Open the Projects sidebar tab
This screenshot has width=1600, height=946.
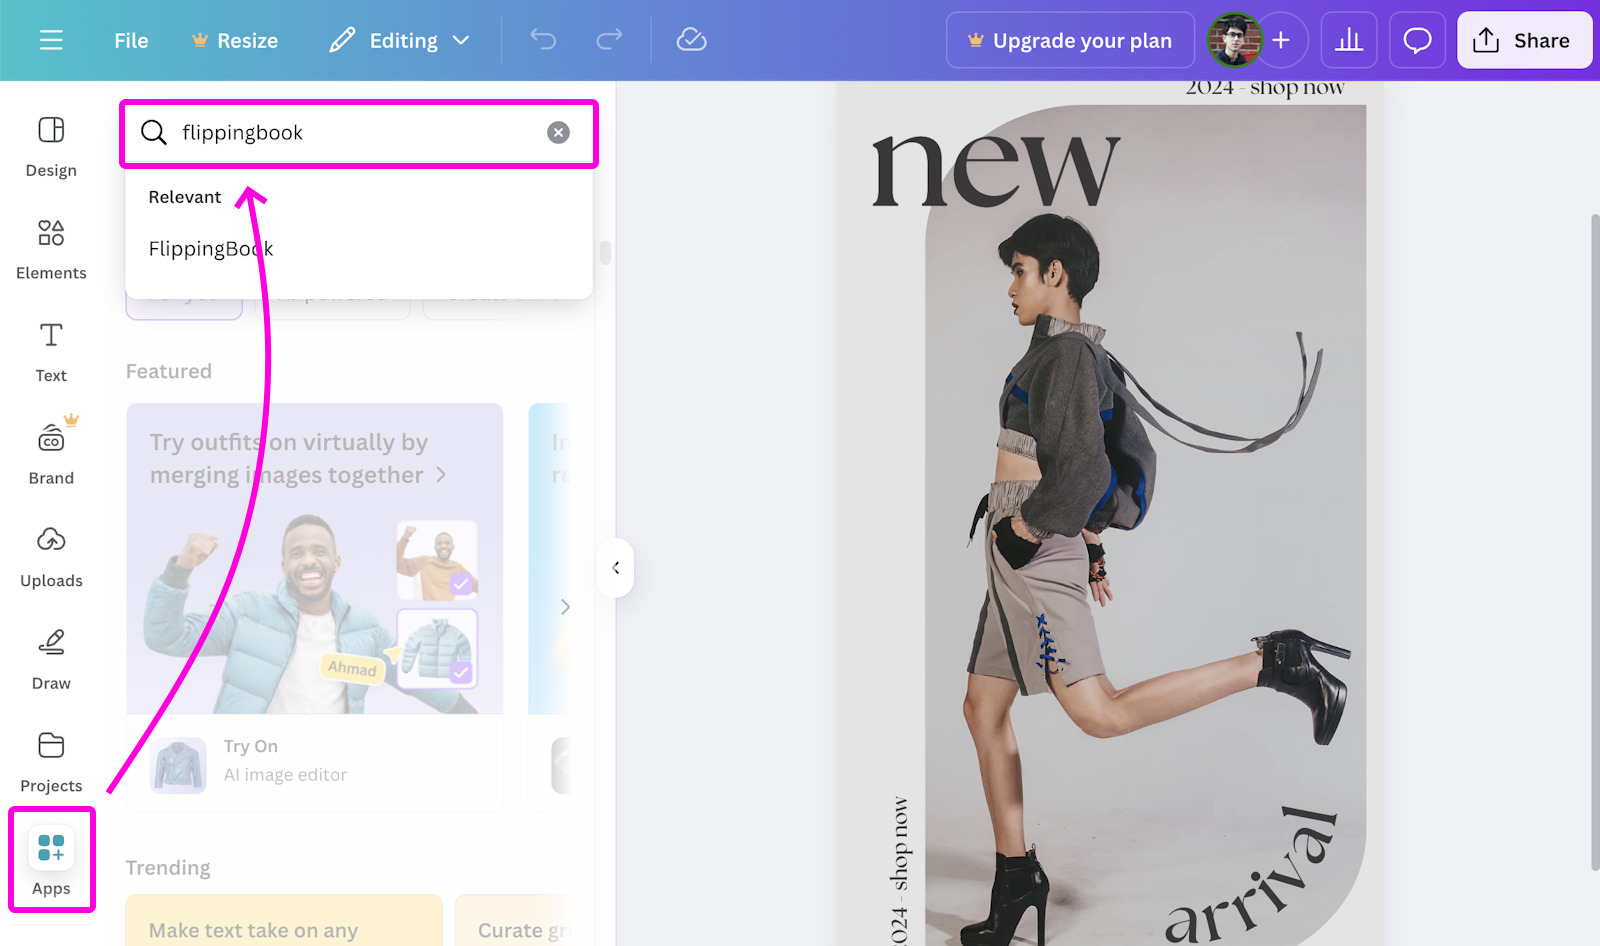point(51,763)
